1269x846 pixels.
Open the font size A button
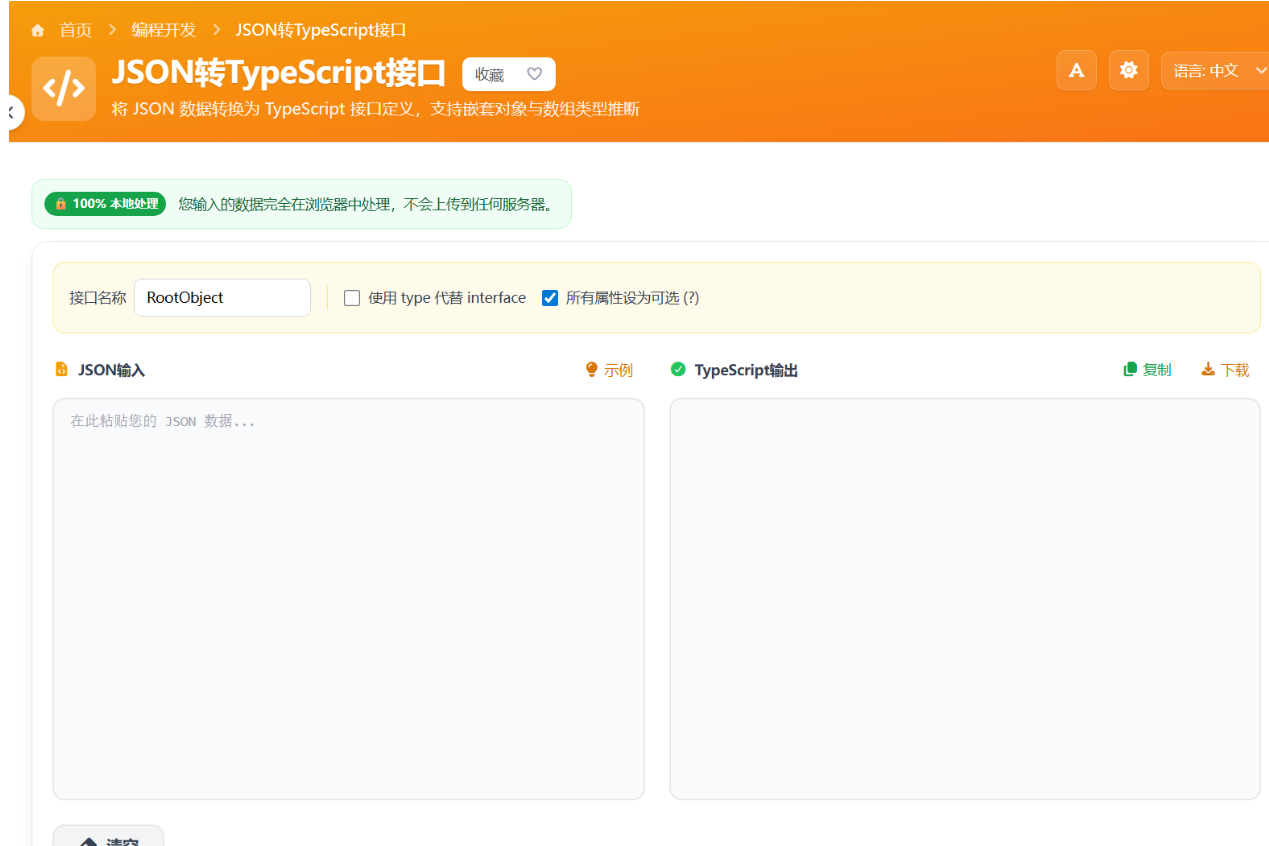pyautogui.click(x=1076, y=70)
